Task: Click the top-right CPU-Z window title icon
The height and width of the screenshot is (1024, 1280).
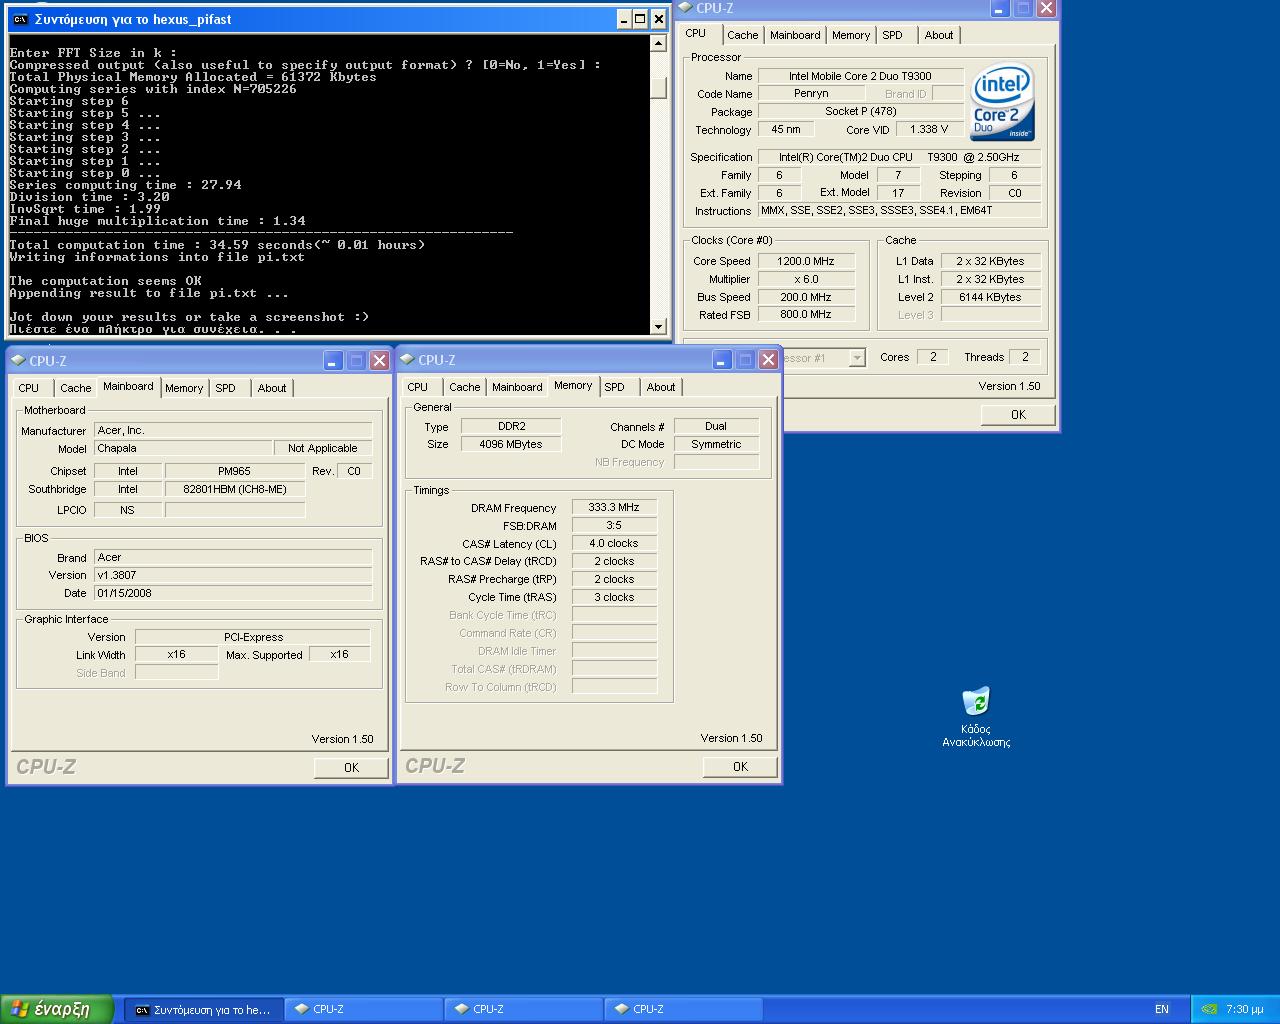Action: pyautogui.click(x=686, y=8)
